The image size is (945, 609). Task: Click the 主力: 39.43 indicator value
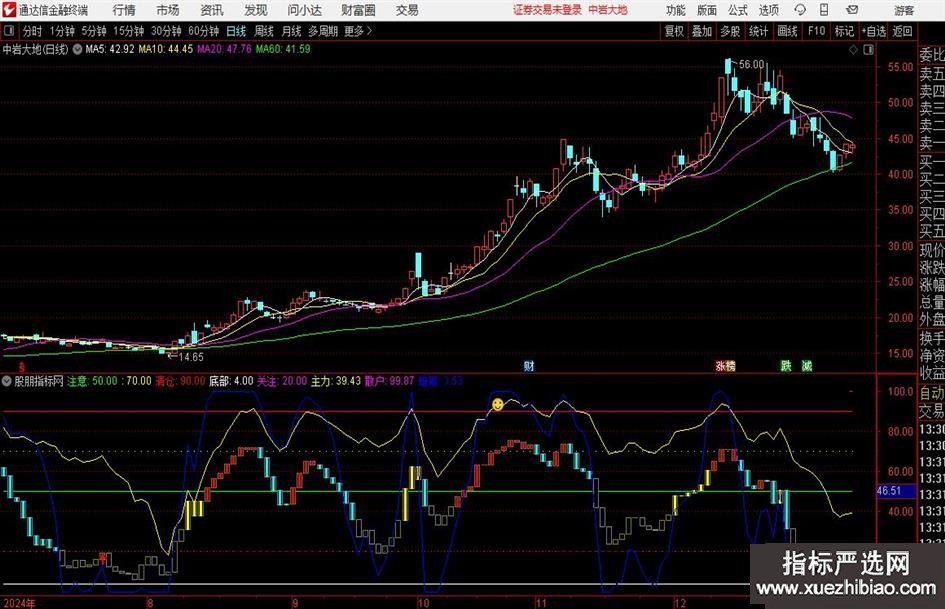click(x=336, y=381)
